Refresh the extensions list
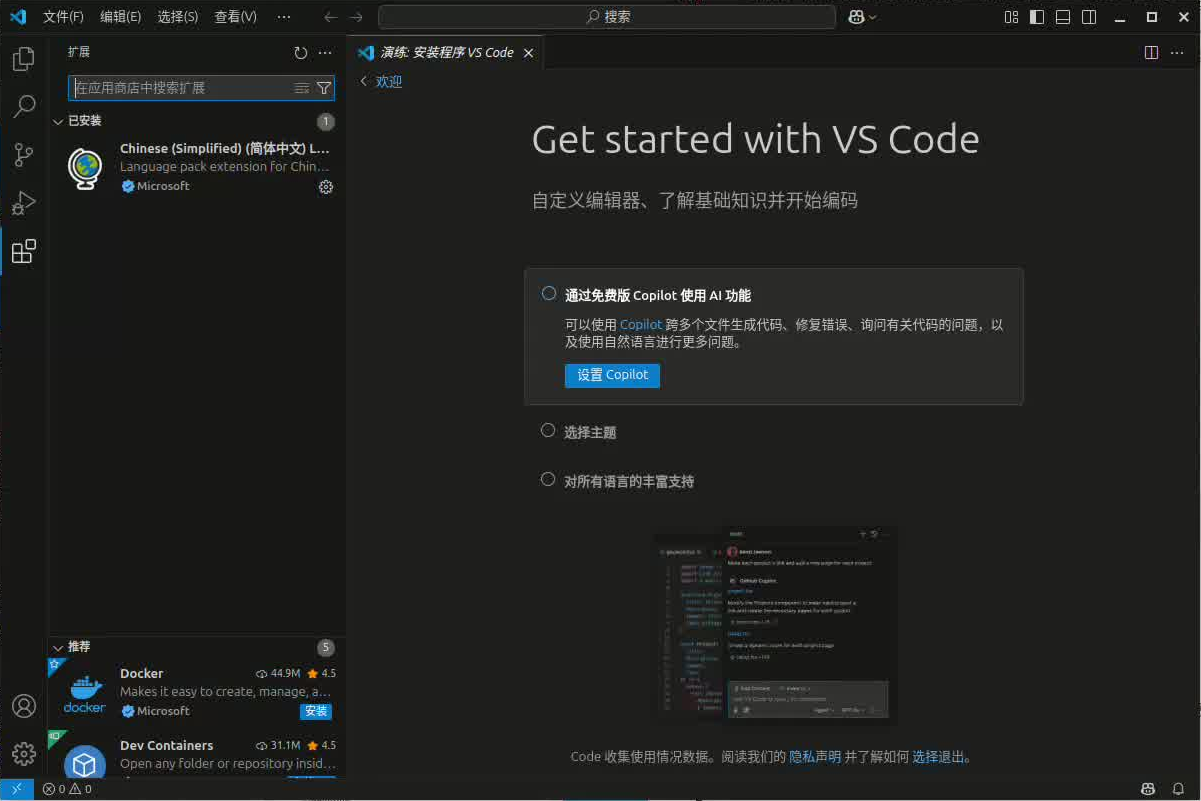 (x=301, y=52)
